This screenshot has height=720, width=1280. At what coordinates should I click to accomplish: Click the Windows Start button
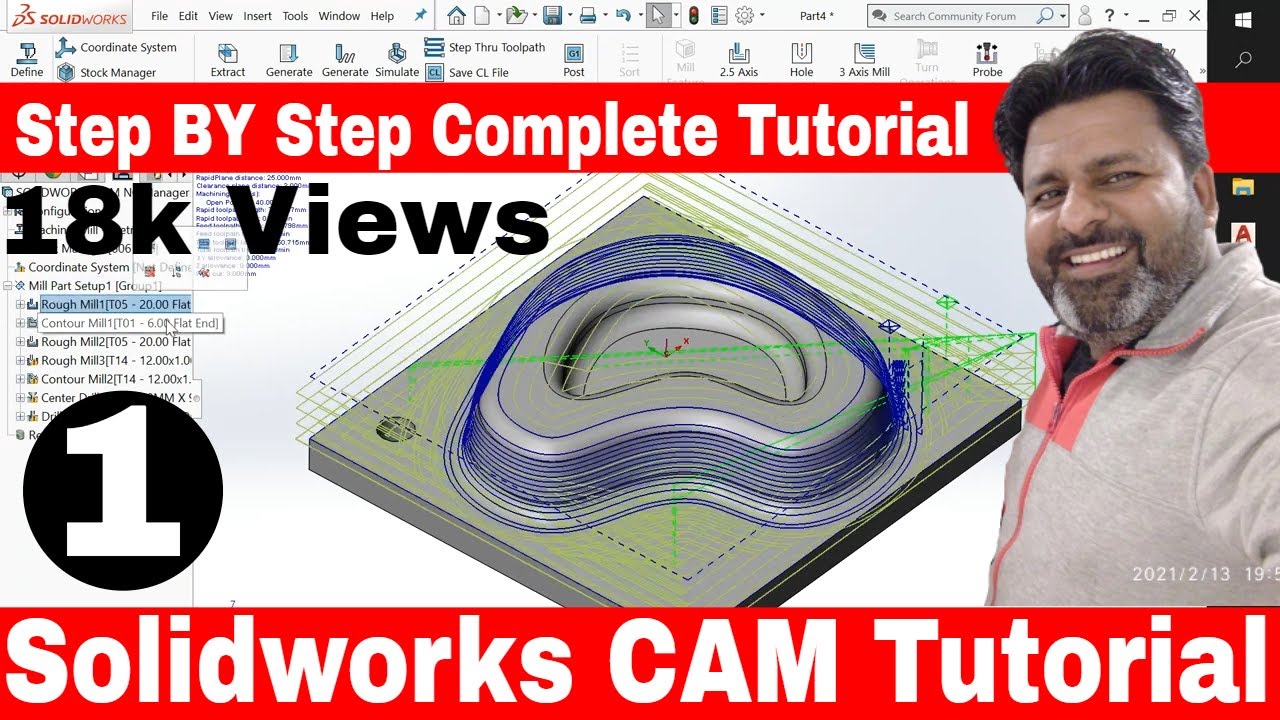click(1244, 20)
